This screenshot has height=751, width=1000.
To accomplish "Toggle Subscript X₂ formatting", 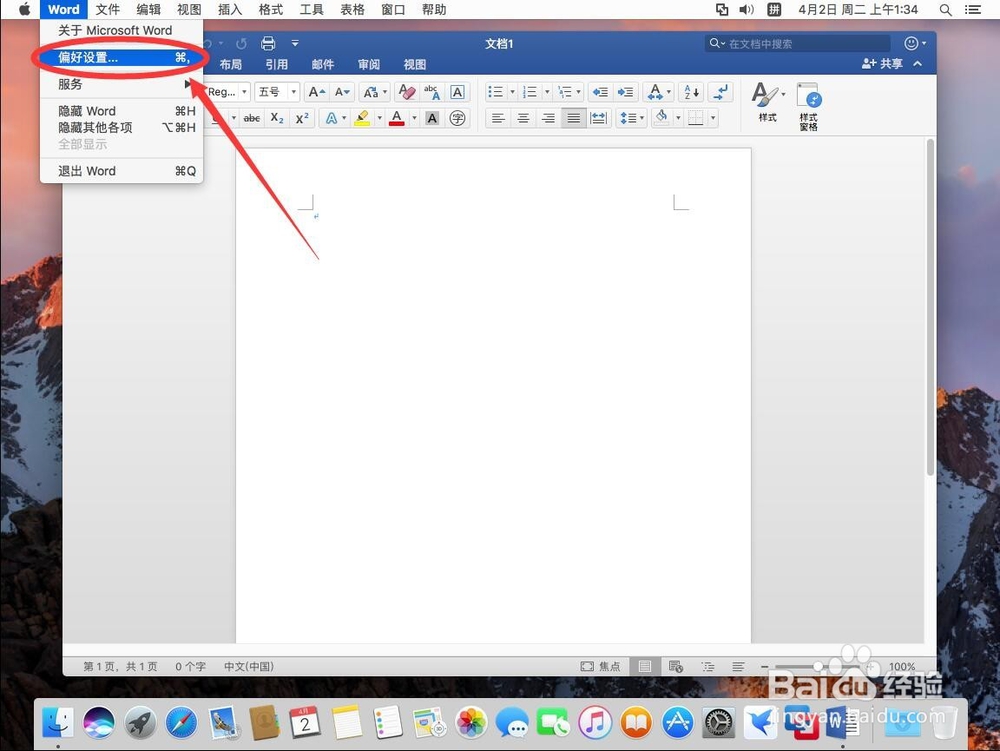I will [x=277, y=118].
